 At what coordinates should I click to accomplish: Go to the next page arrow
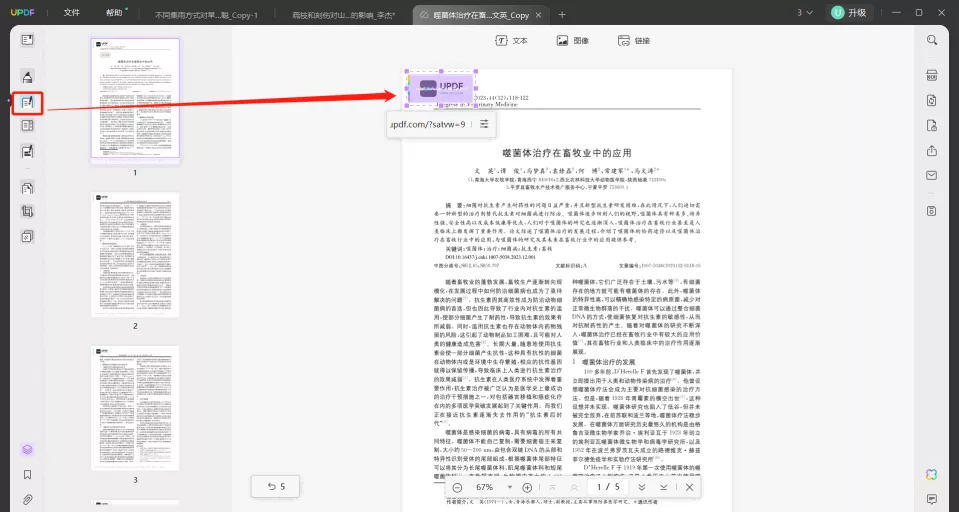(x=642, y=488)
